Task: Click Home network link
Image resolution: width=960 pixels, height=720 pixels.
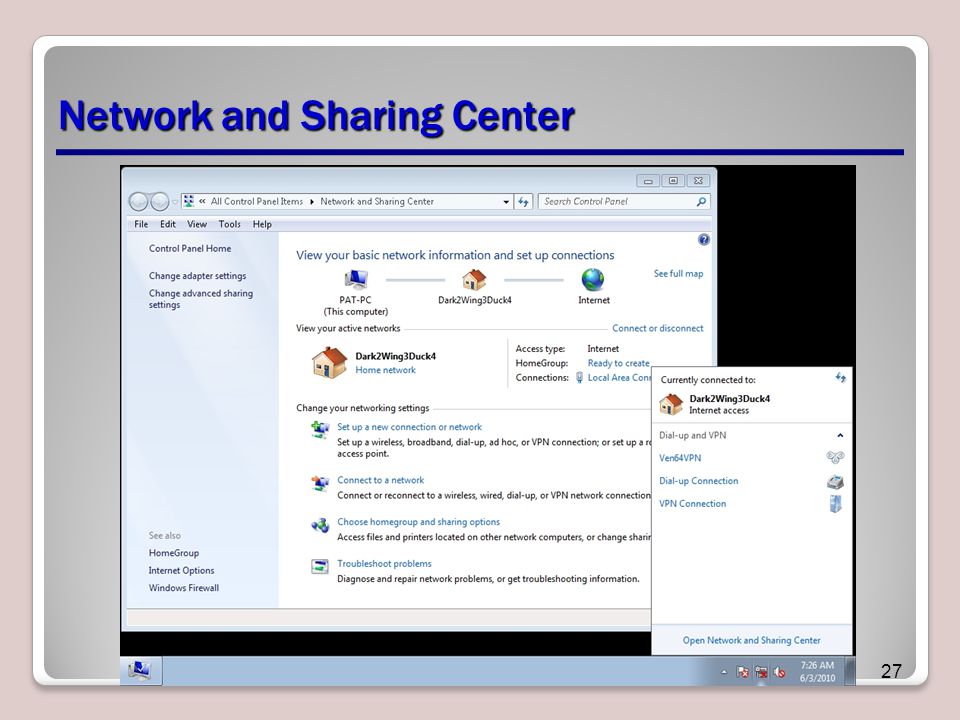Action: click(385, 370)
